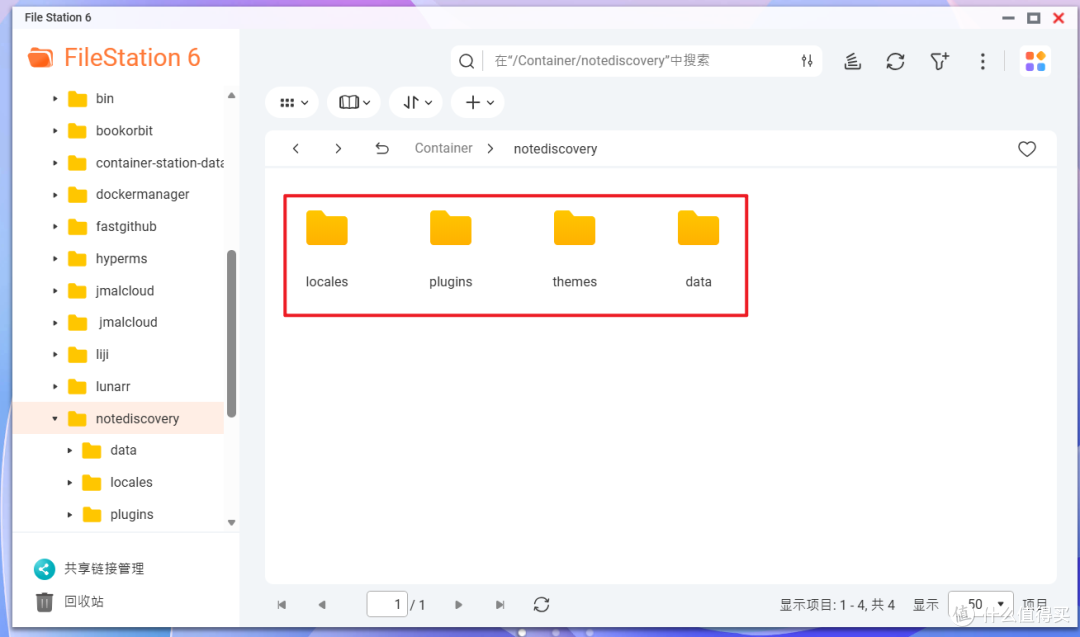Open share link management icon
The image size is (1080, 637).
click(44, 569)
